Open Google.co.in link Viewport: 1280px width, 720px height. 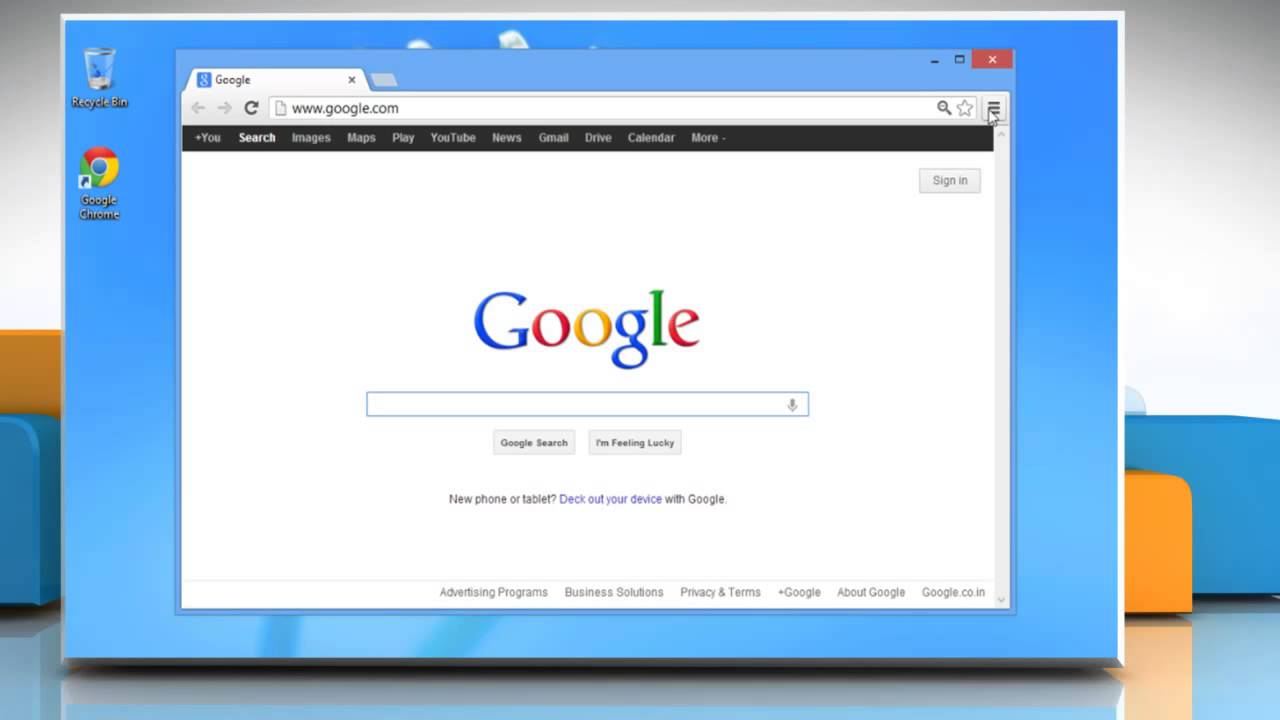click(953, 592)
